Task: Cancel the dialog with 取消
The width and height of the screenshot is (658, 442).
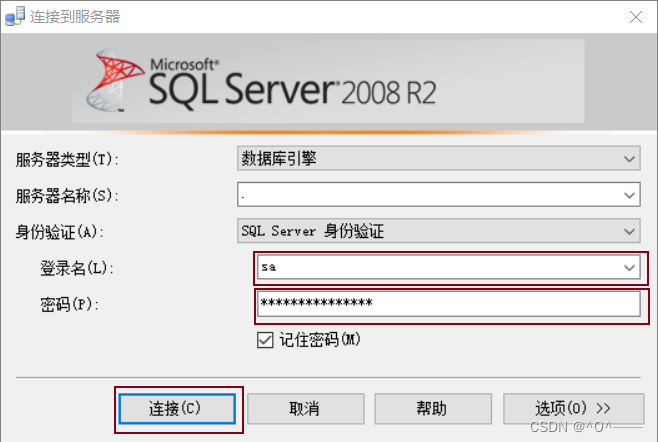Action: 306,408
